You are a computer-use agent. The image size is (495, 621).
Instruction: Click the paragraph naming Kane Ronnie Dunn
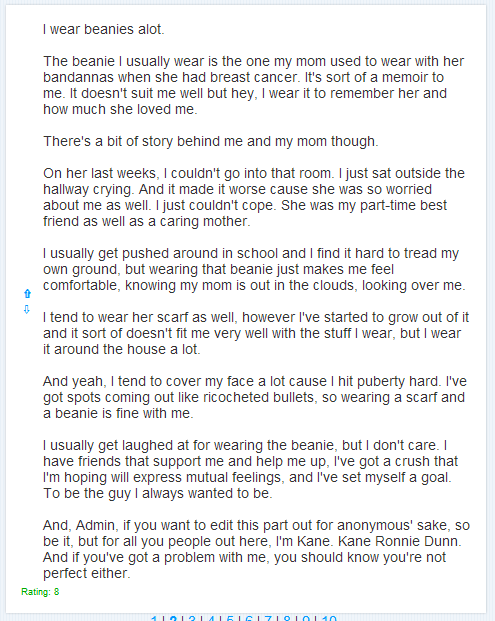tap(256, 549)
